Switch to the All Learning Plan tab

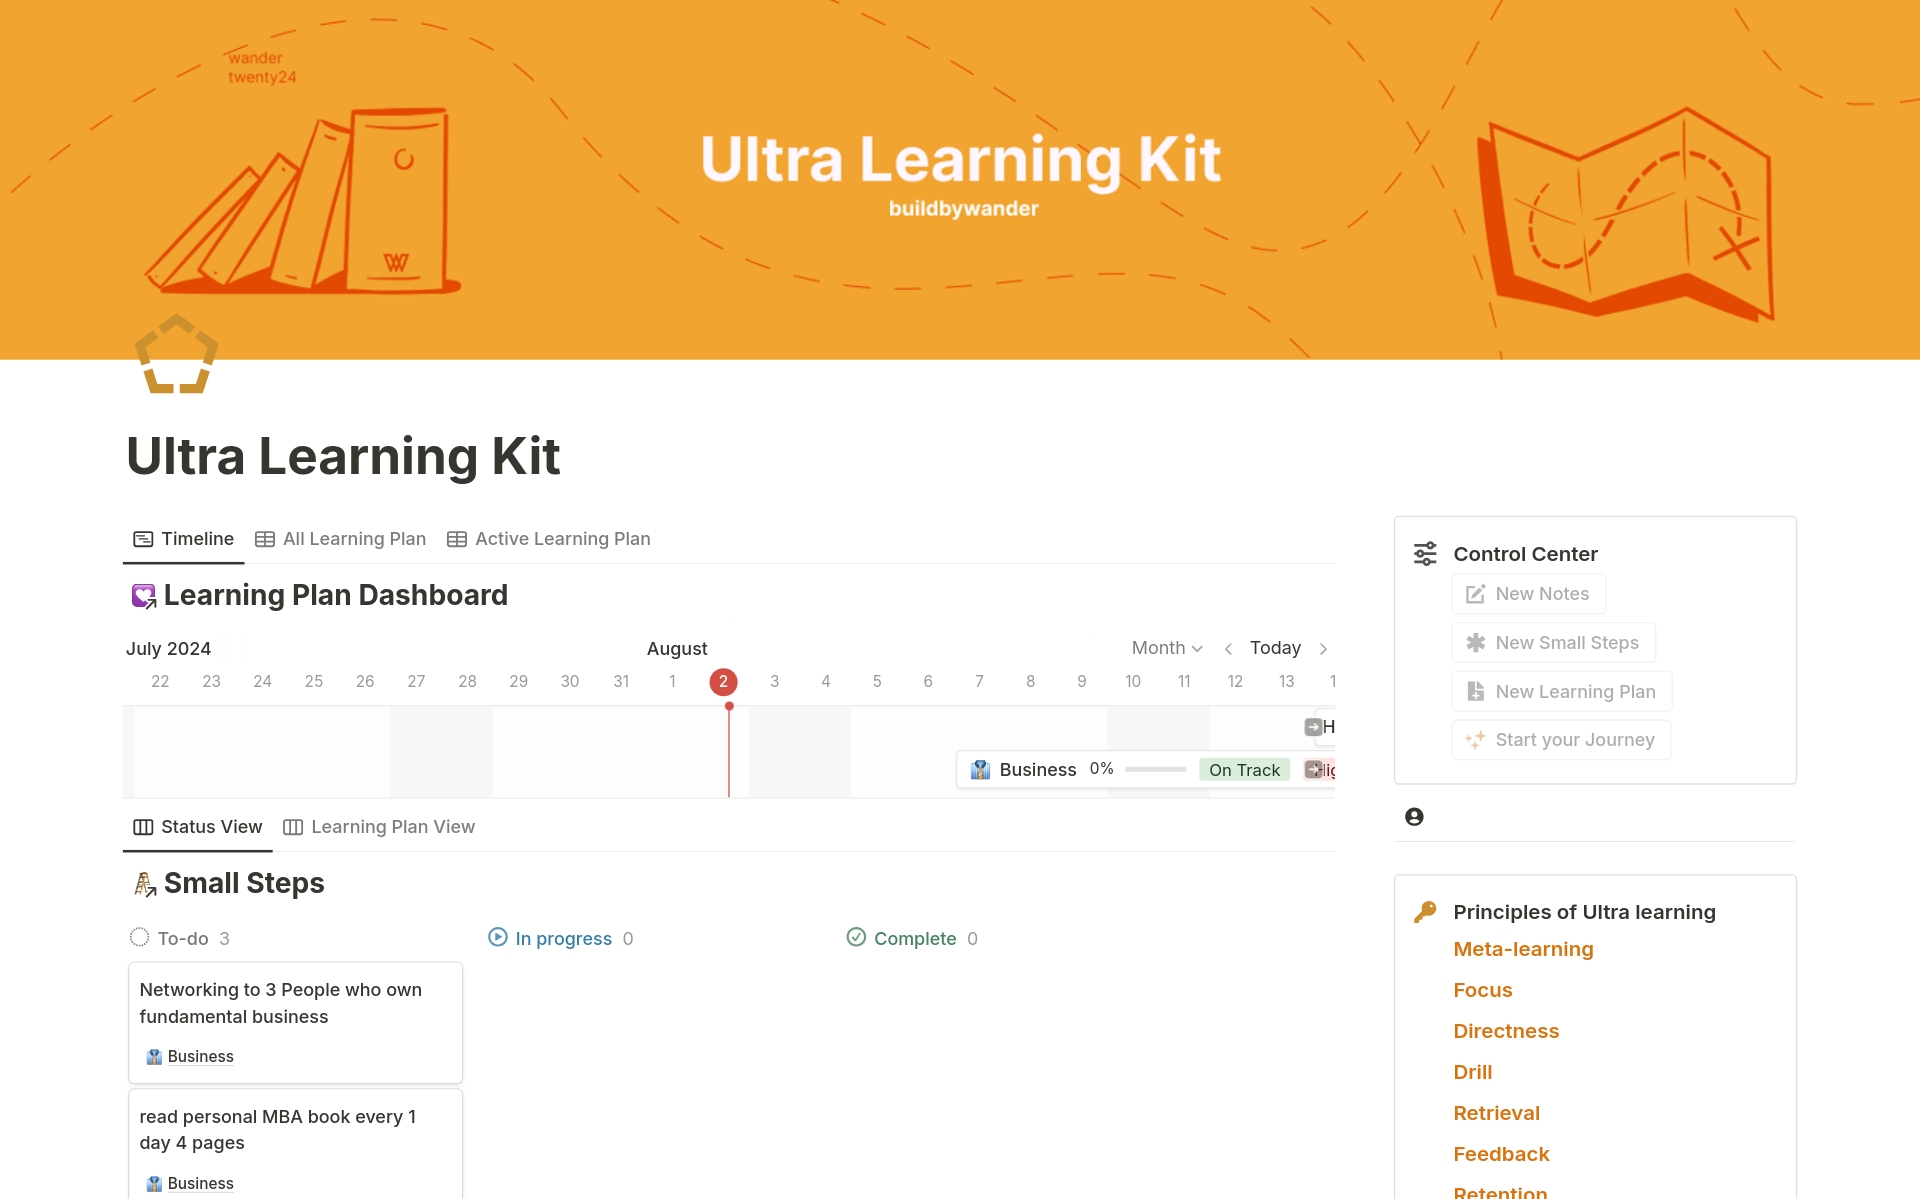(x=354, y=538)
